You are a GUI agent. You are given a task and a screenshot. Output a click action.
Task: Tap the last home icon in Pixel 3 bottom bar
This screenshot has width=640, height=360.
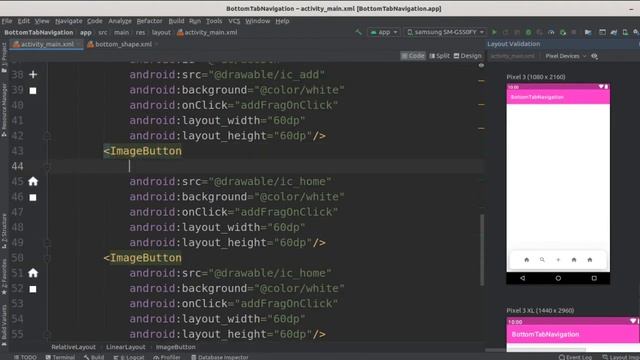point(589,260)
